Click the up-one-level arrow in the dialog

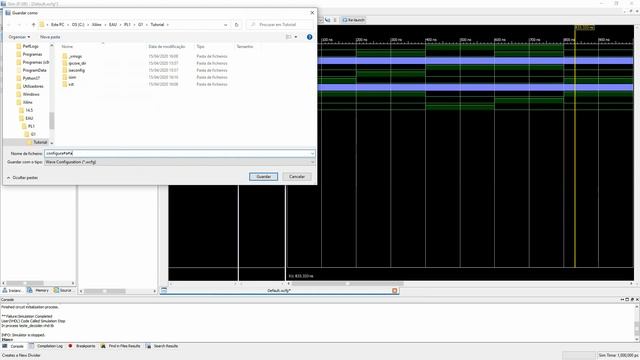tap(33, 25)
